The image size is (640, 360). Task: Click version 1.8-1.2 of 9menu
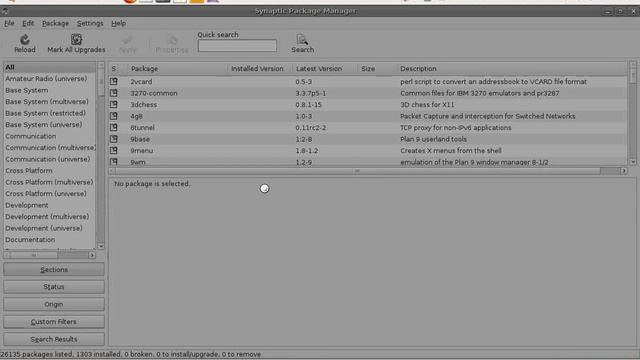[307, 150]
